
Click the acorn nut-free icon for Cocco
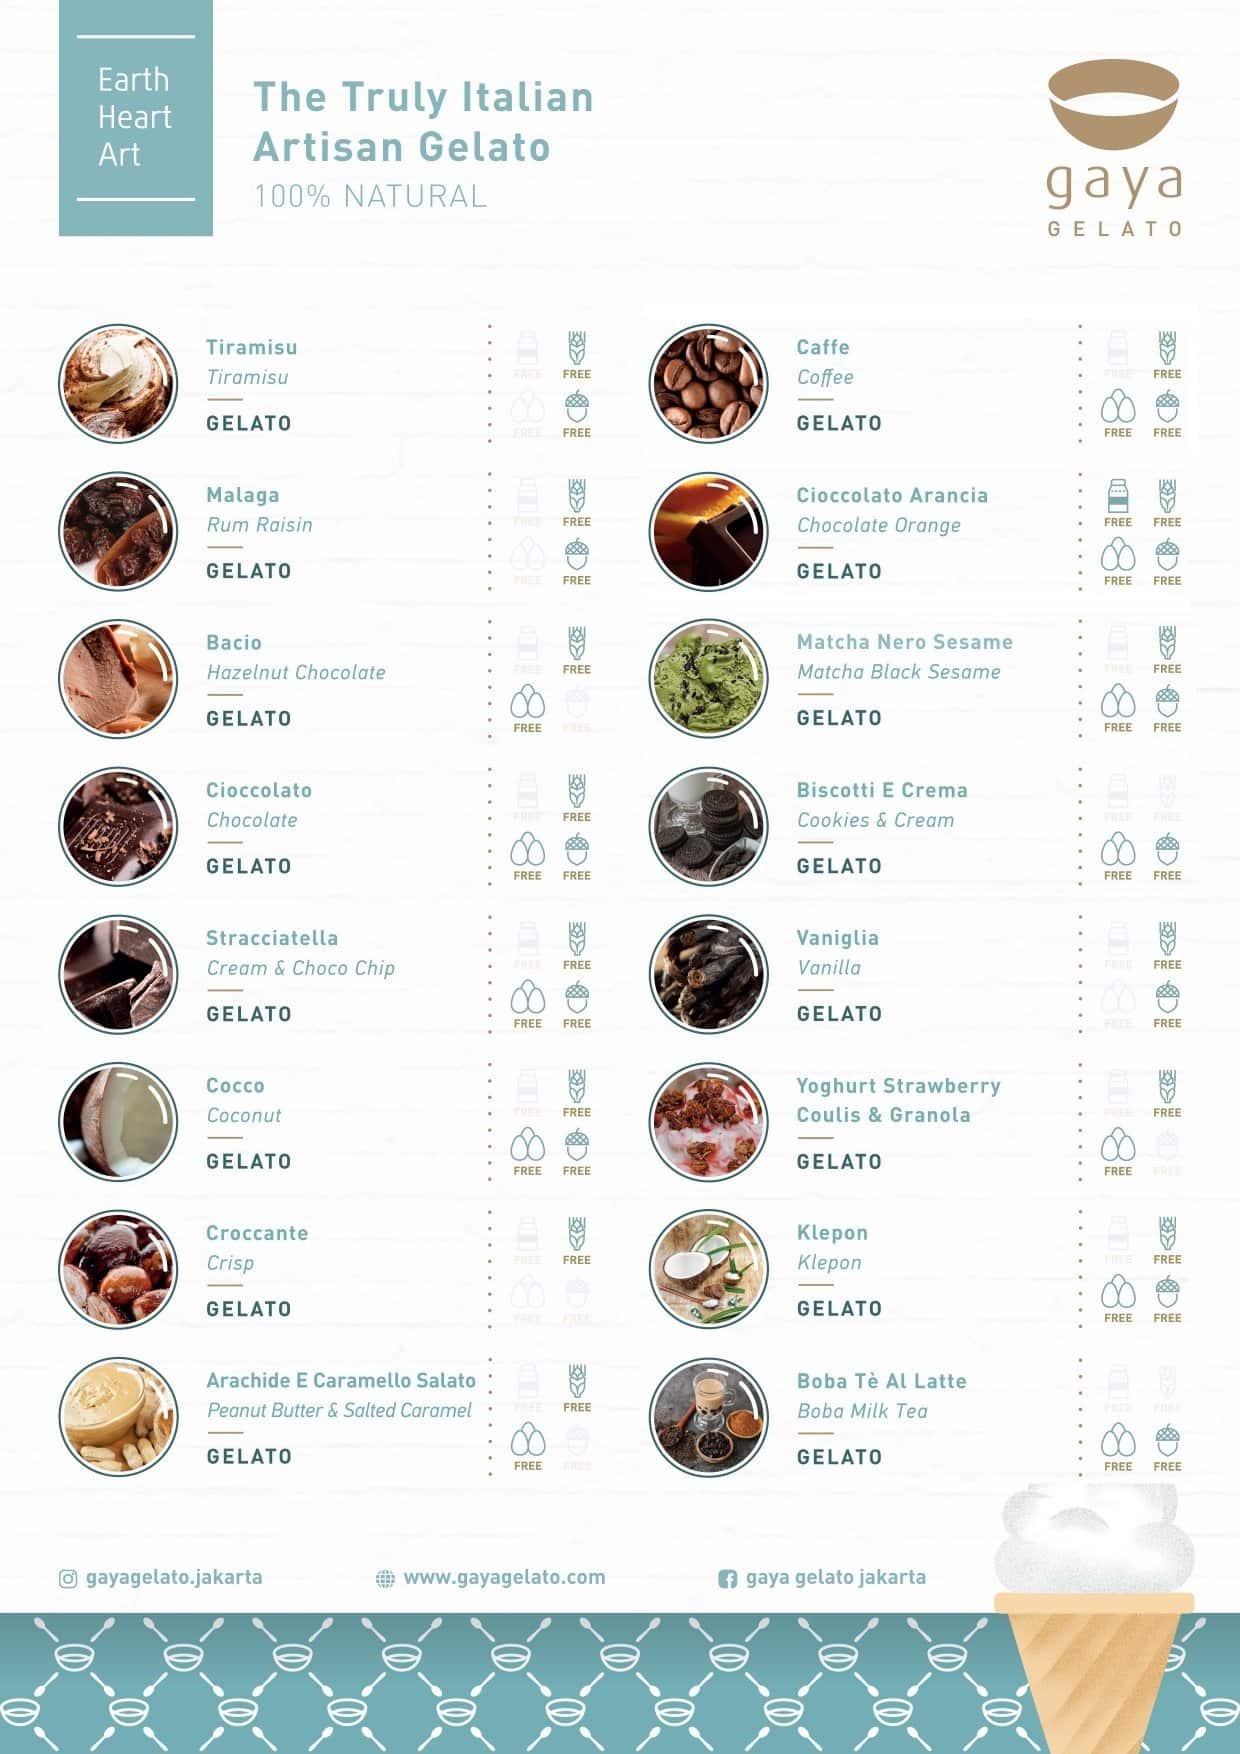point(577,1144)
